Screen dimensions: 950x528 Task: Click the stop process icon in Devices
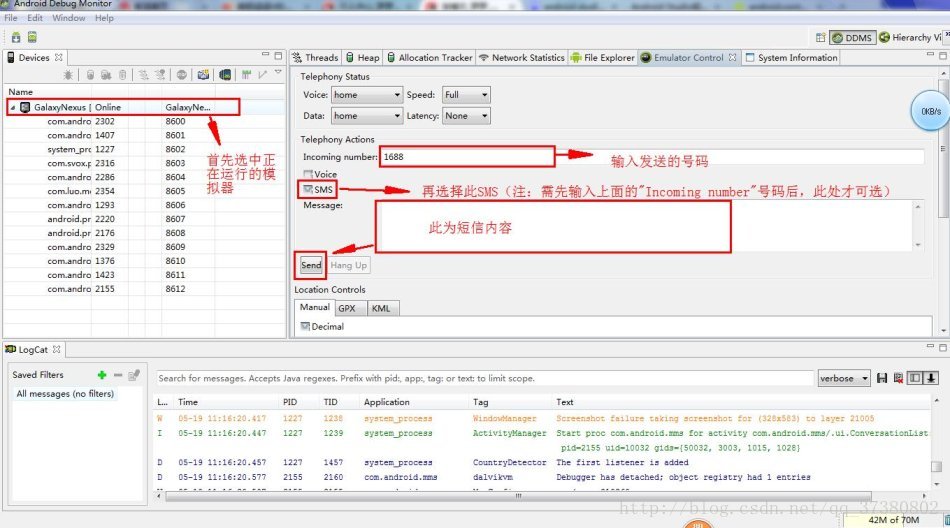point(182,75)
